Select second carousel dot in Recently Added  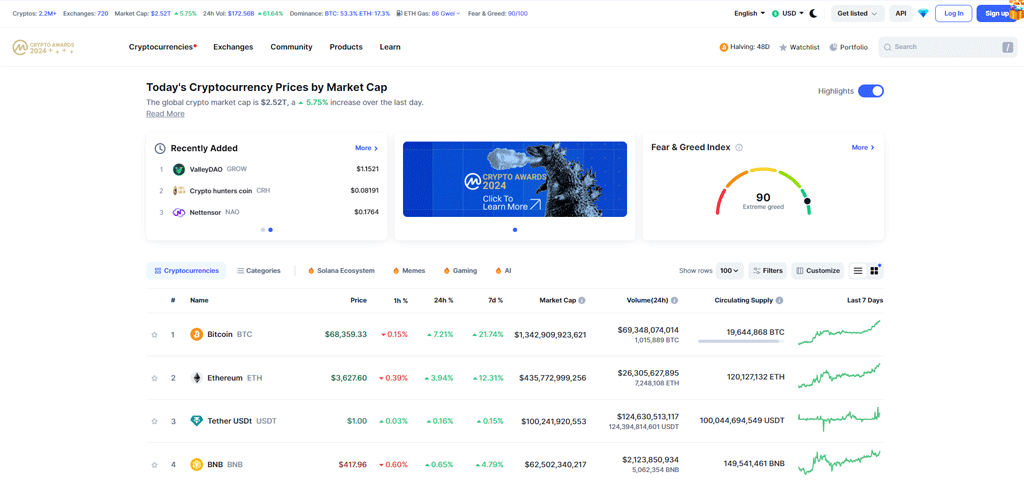coord(270,230)
